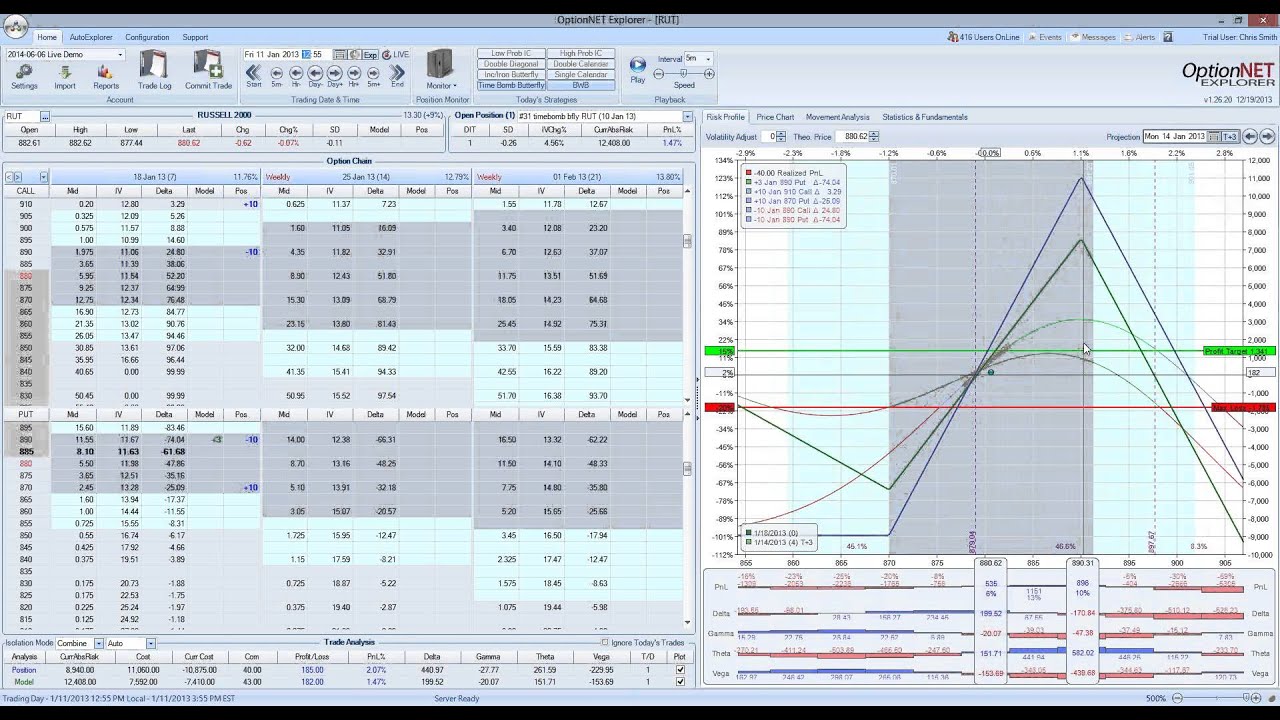This screenshot has height=720, width=1280.
Task: Click the Exp expiration button
Action: [x=370, y=55]
